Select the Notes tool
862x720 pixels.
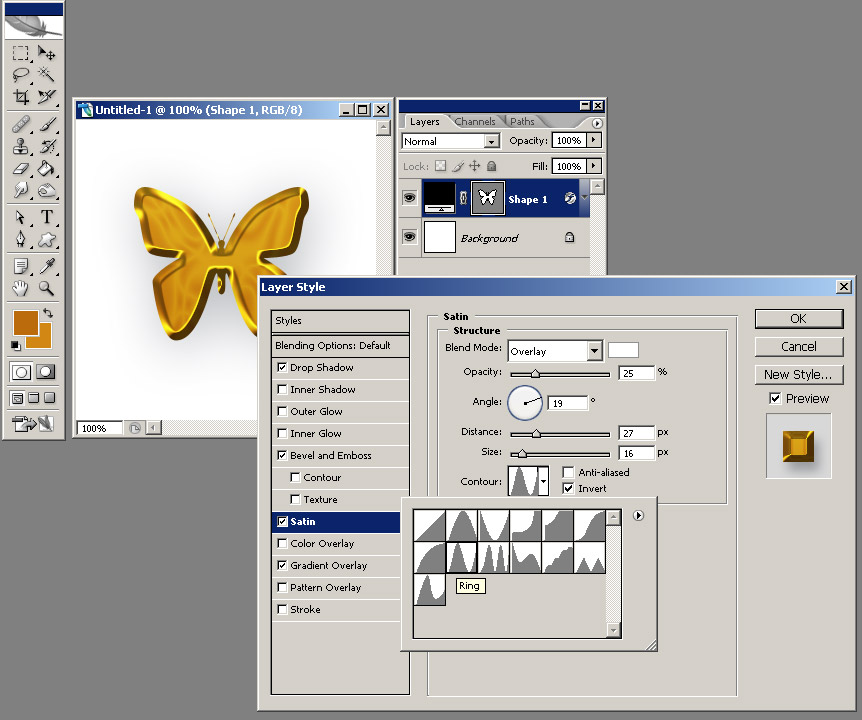coord(20,267)
